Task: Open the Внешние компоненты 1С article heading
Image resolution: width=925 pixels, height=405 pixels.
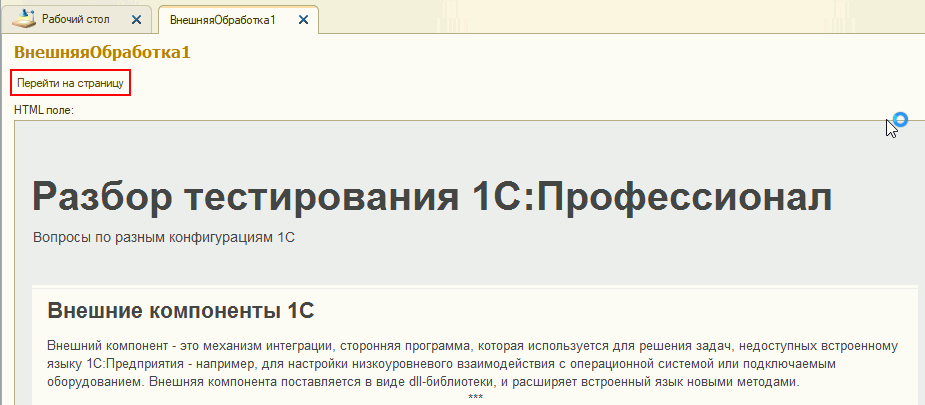Action: coord(181,311)
